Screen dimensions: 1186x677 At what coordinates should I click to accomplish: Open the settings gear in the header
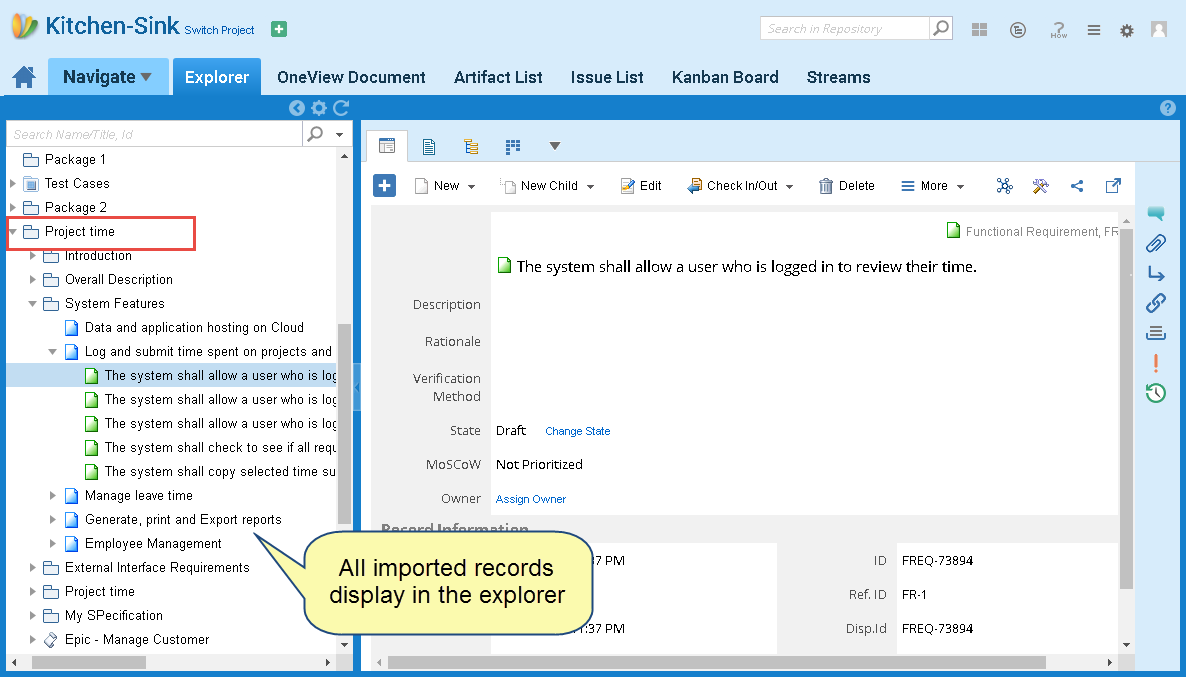click(x=1127, y=30)
